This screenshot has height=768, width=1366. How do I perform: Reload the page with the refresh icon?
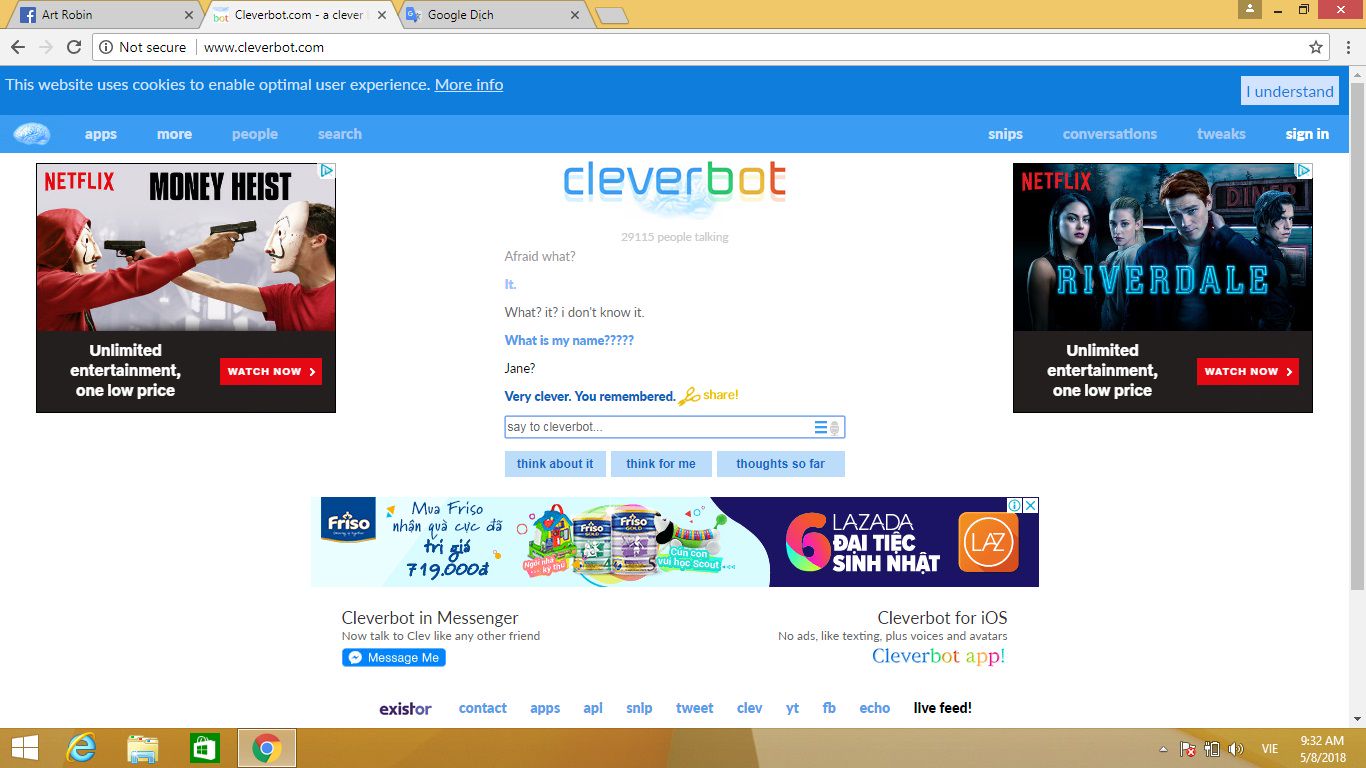(x=74, y=47)
